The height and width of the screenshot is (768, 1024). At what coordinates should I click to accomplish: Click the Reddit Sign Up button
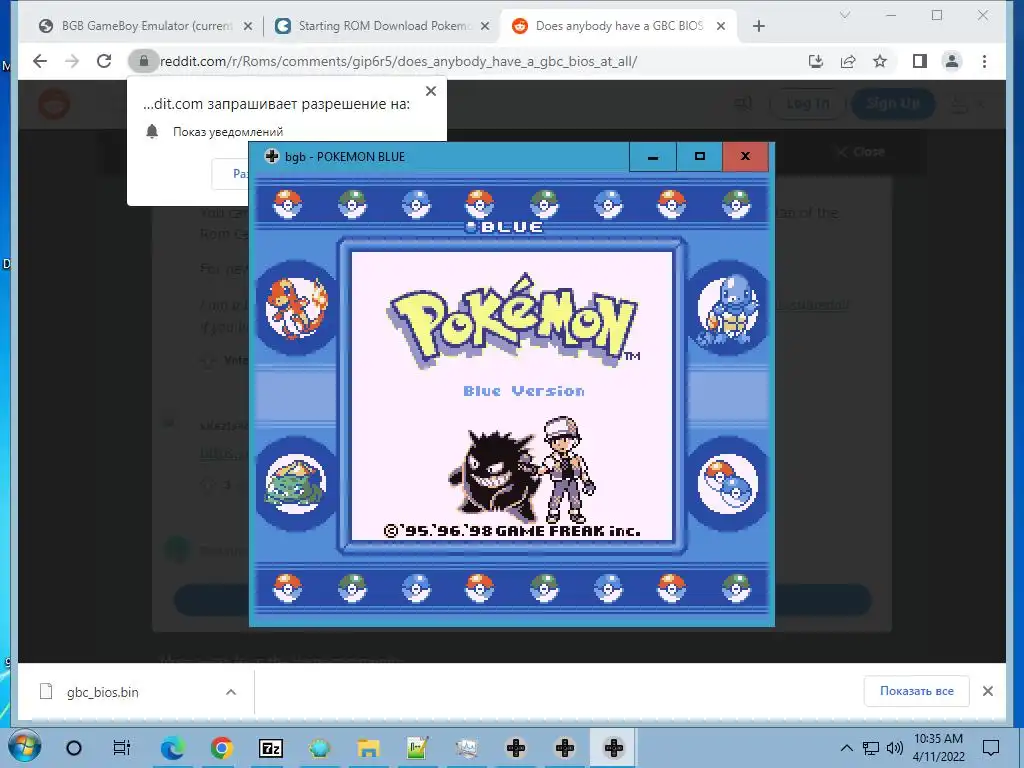(893, 104)
